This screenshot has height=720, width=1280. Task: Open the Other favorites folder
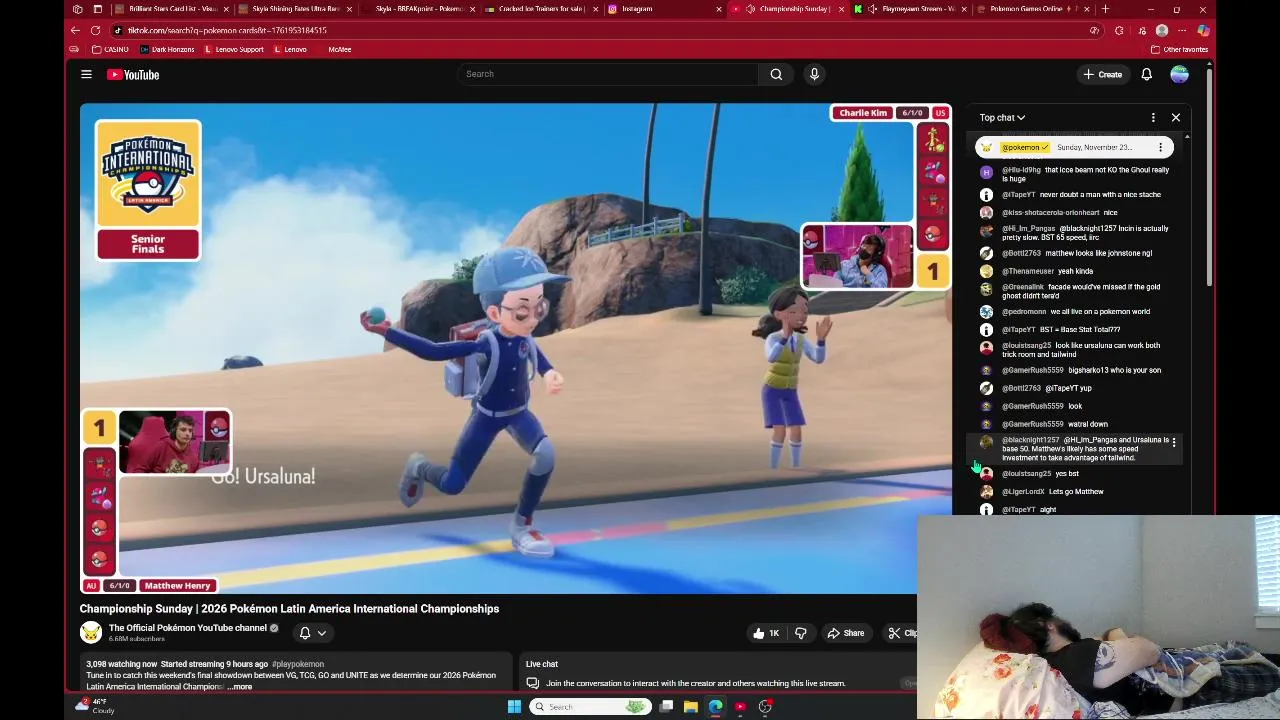(1180, 49)
